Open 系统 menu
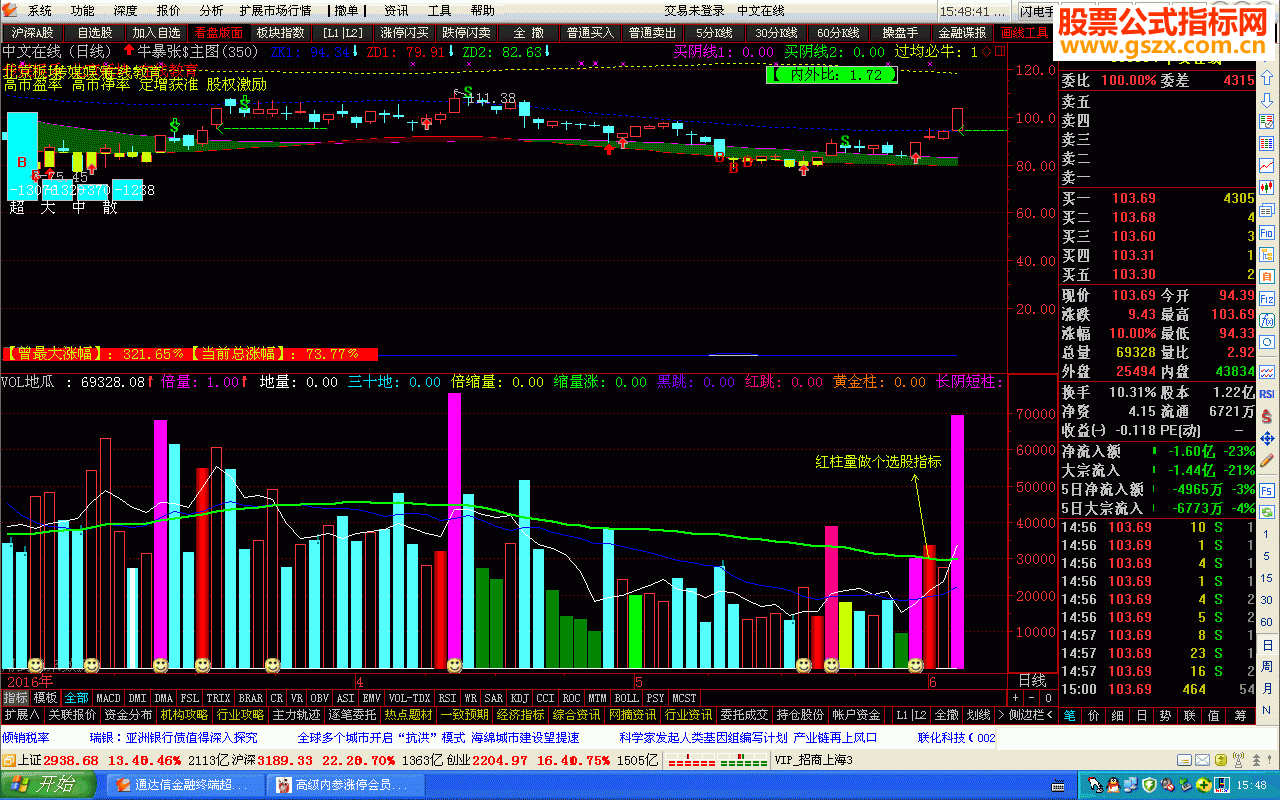This screenshot has width=1280, height=800. tap(40, 10)
